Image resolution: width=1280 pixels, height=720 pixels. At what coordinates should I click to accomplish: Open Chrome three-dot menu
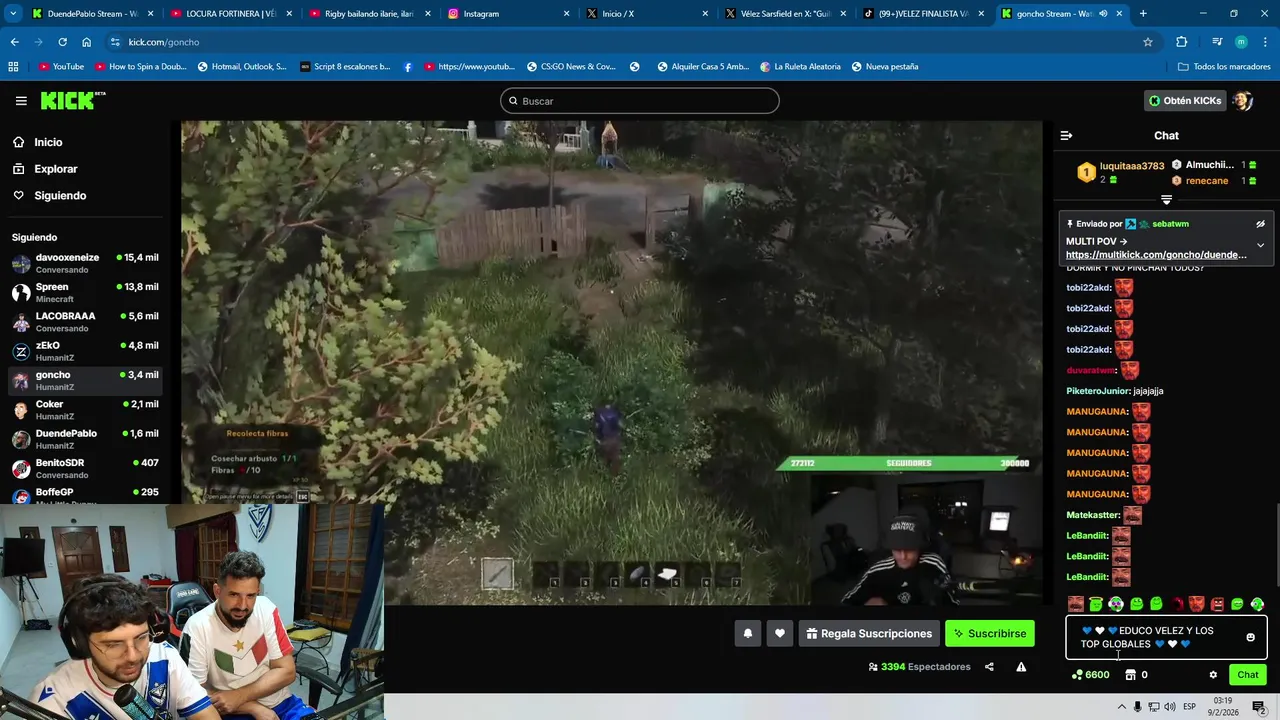coord(1264,42)
